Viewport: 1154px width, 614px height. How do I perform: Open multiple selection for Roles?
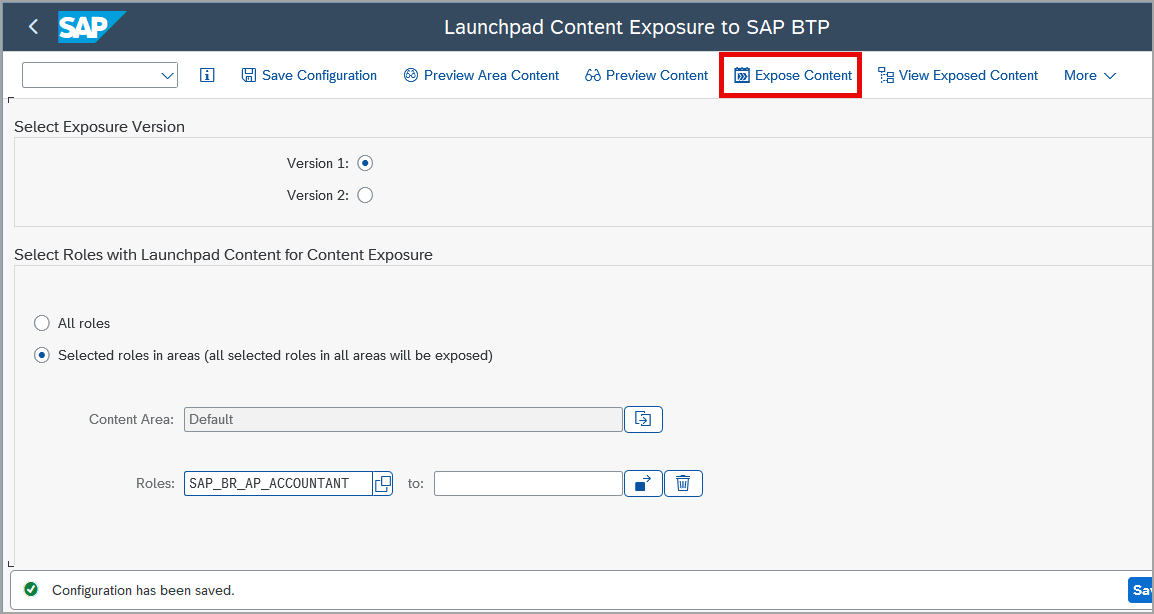coord(643,484)
